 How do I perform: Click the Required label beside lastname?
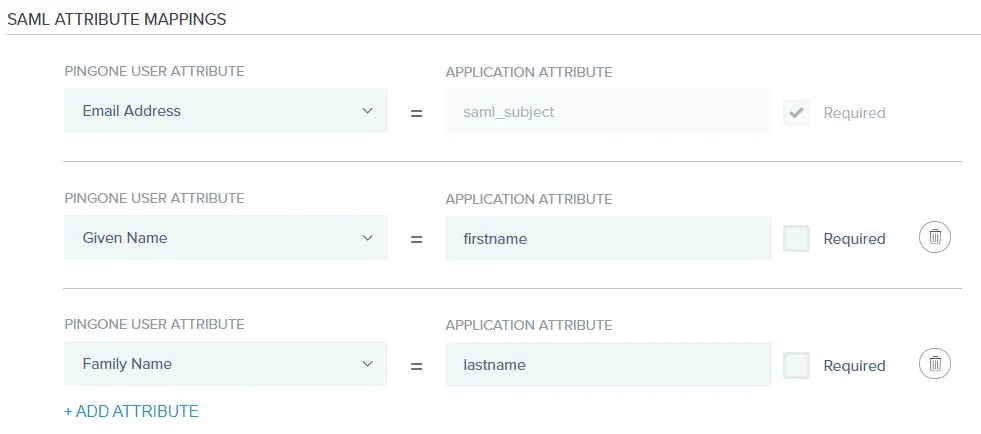pyautogui.click(x=854, y=366)
